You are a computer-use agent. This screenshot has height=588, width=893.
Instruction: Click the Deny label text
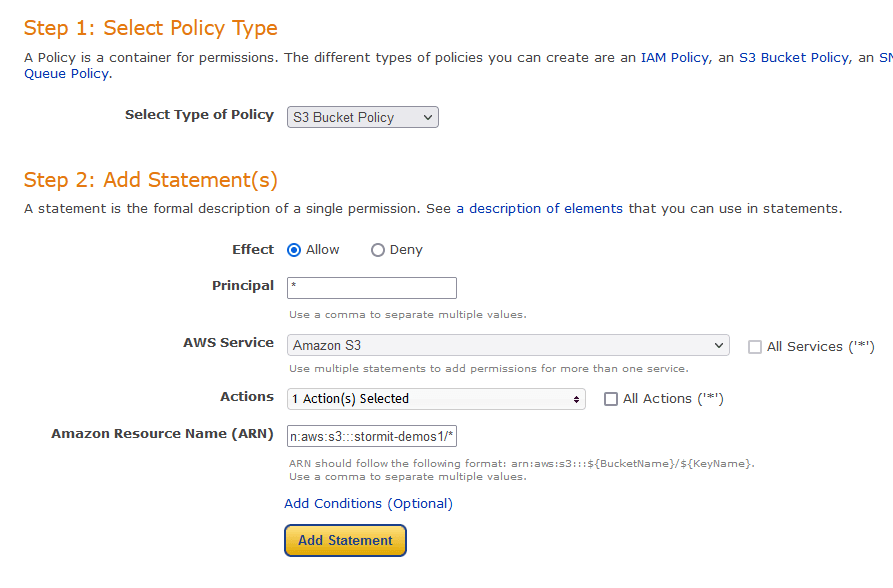(x=406, y=250)
